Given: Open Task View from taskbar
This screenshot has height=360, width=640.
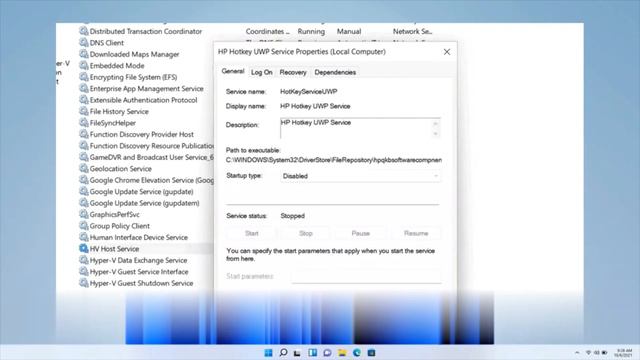Looking at the screenshot, I should click(298, 353).
